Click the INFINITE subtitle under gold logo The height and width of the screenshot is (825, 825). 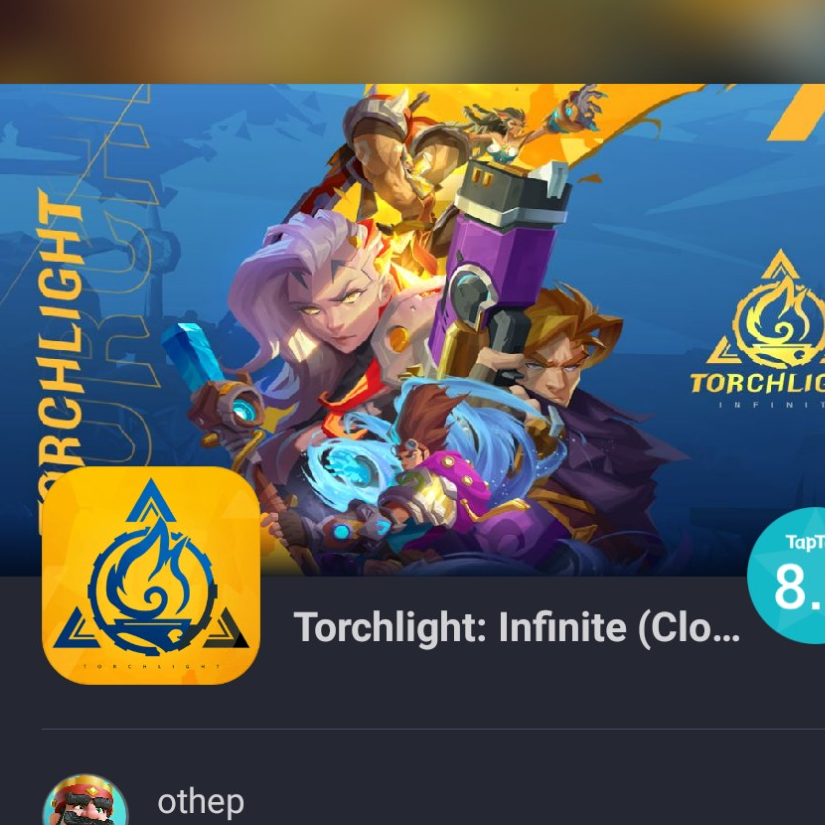(771, 405)
